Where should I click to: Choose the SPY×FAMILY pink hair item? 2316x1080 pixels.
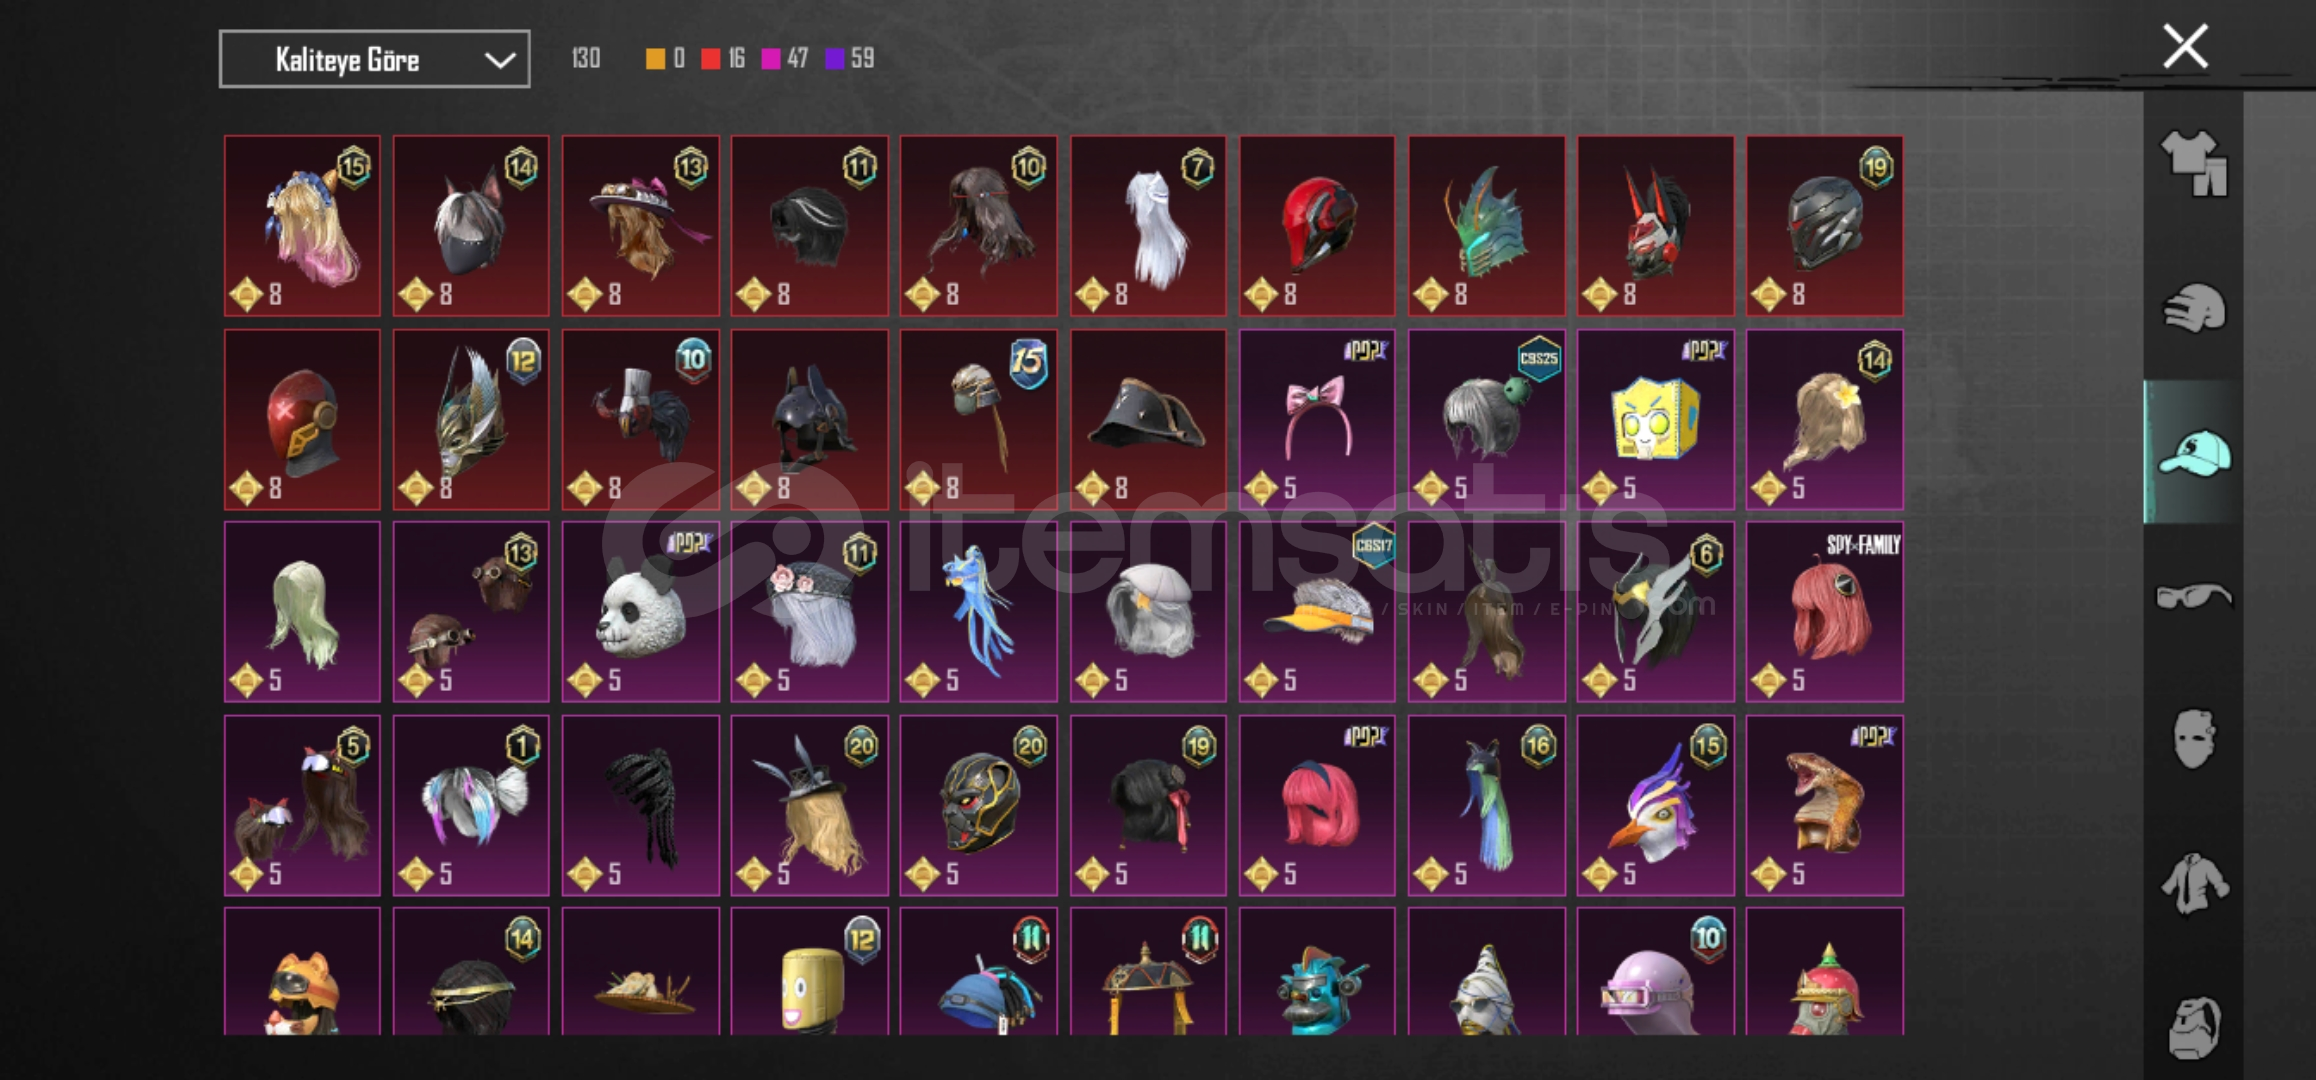click(x=1825, y=612)
